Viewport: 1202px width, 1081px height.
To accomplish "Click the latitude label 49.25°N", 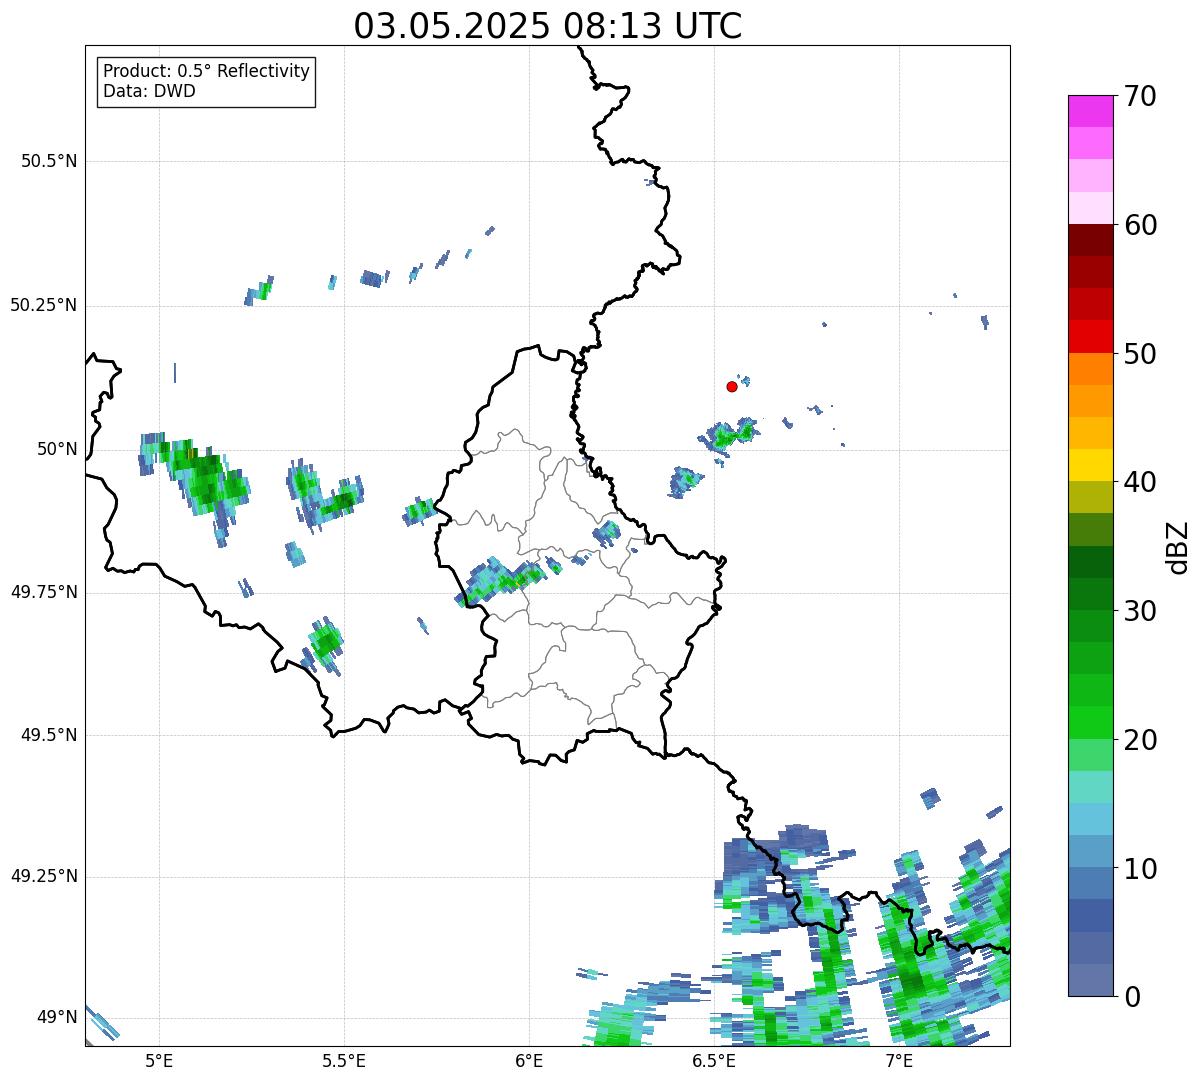I will pos(44,877).
